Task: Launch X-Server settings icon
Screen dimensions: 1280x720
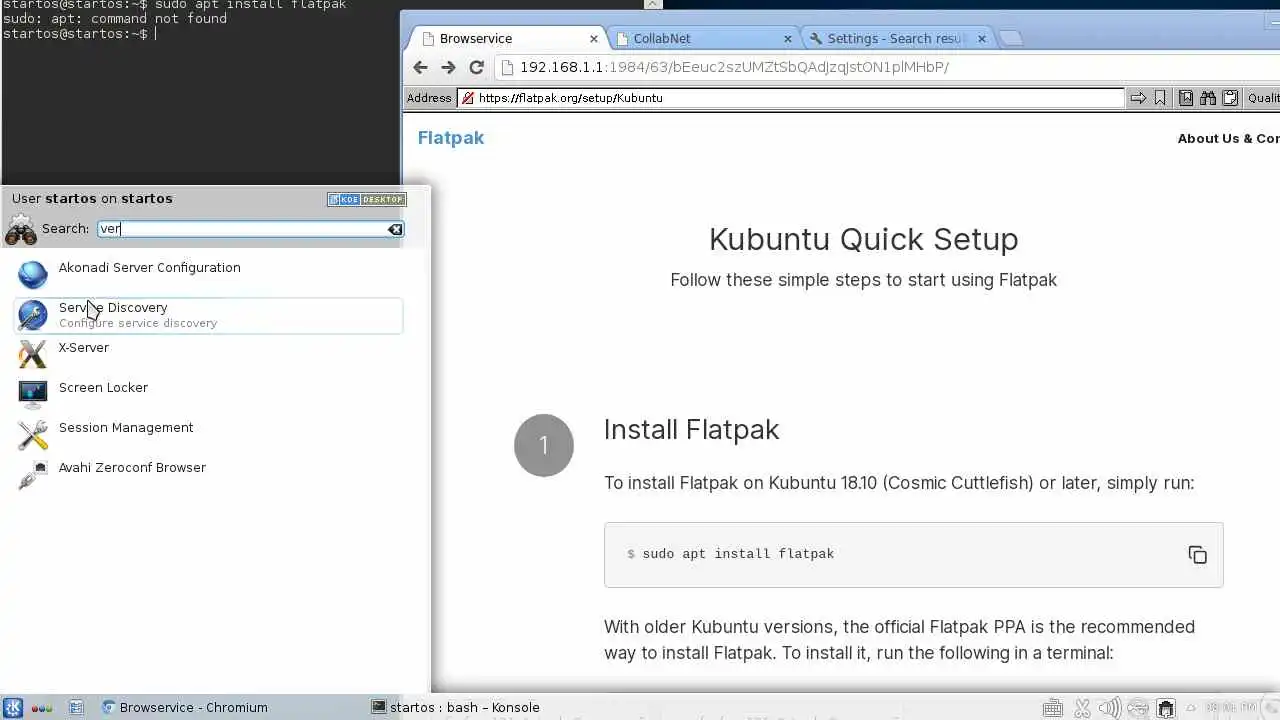Action: click(32, 355)
